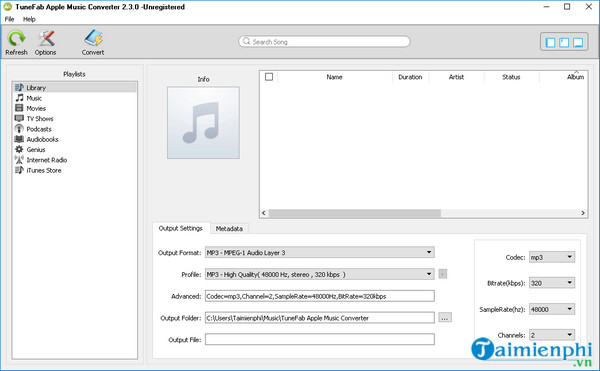Open the Channels dropdown

552,335
